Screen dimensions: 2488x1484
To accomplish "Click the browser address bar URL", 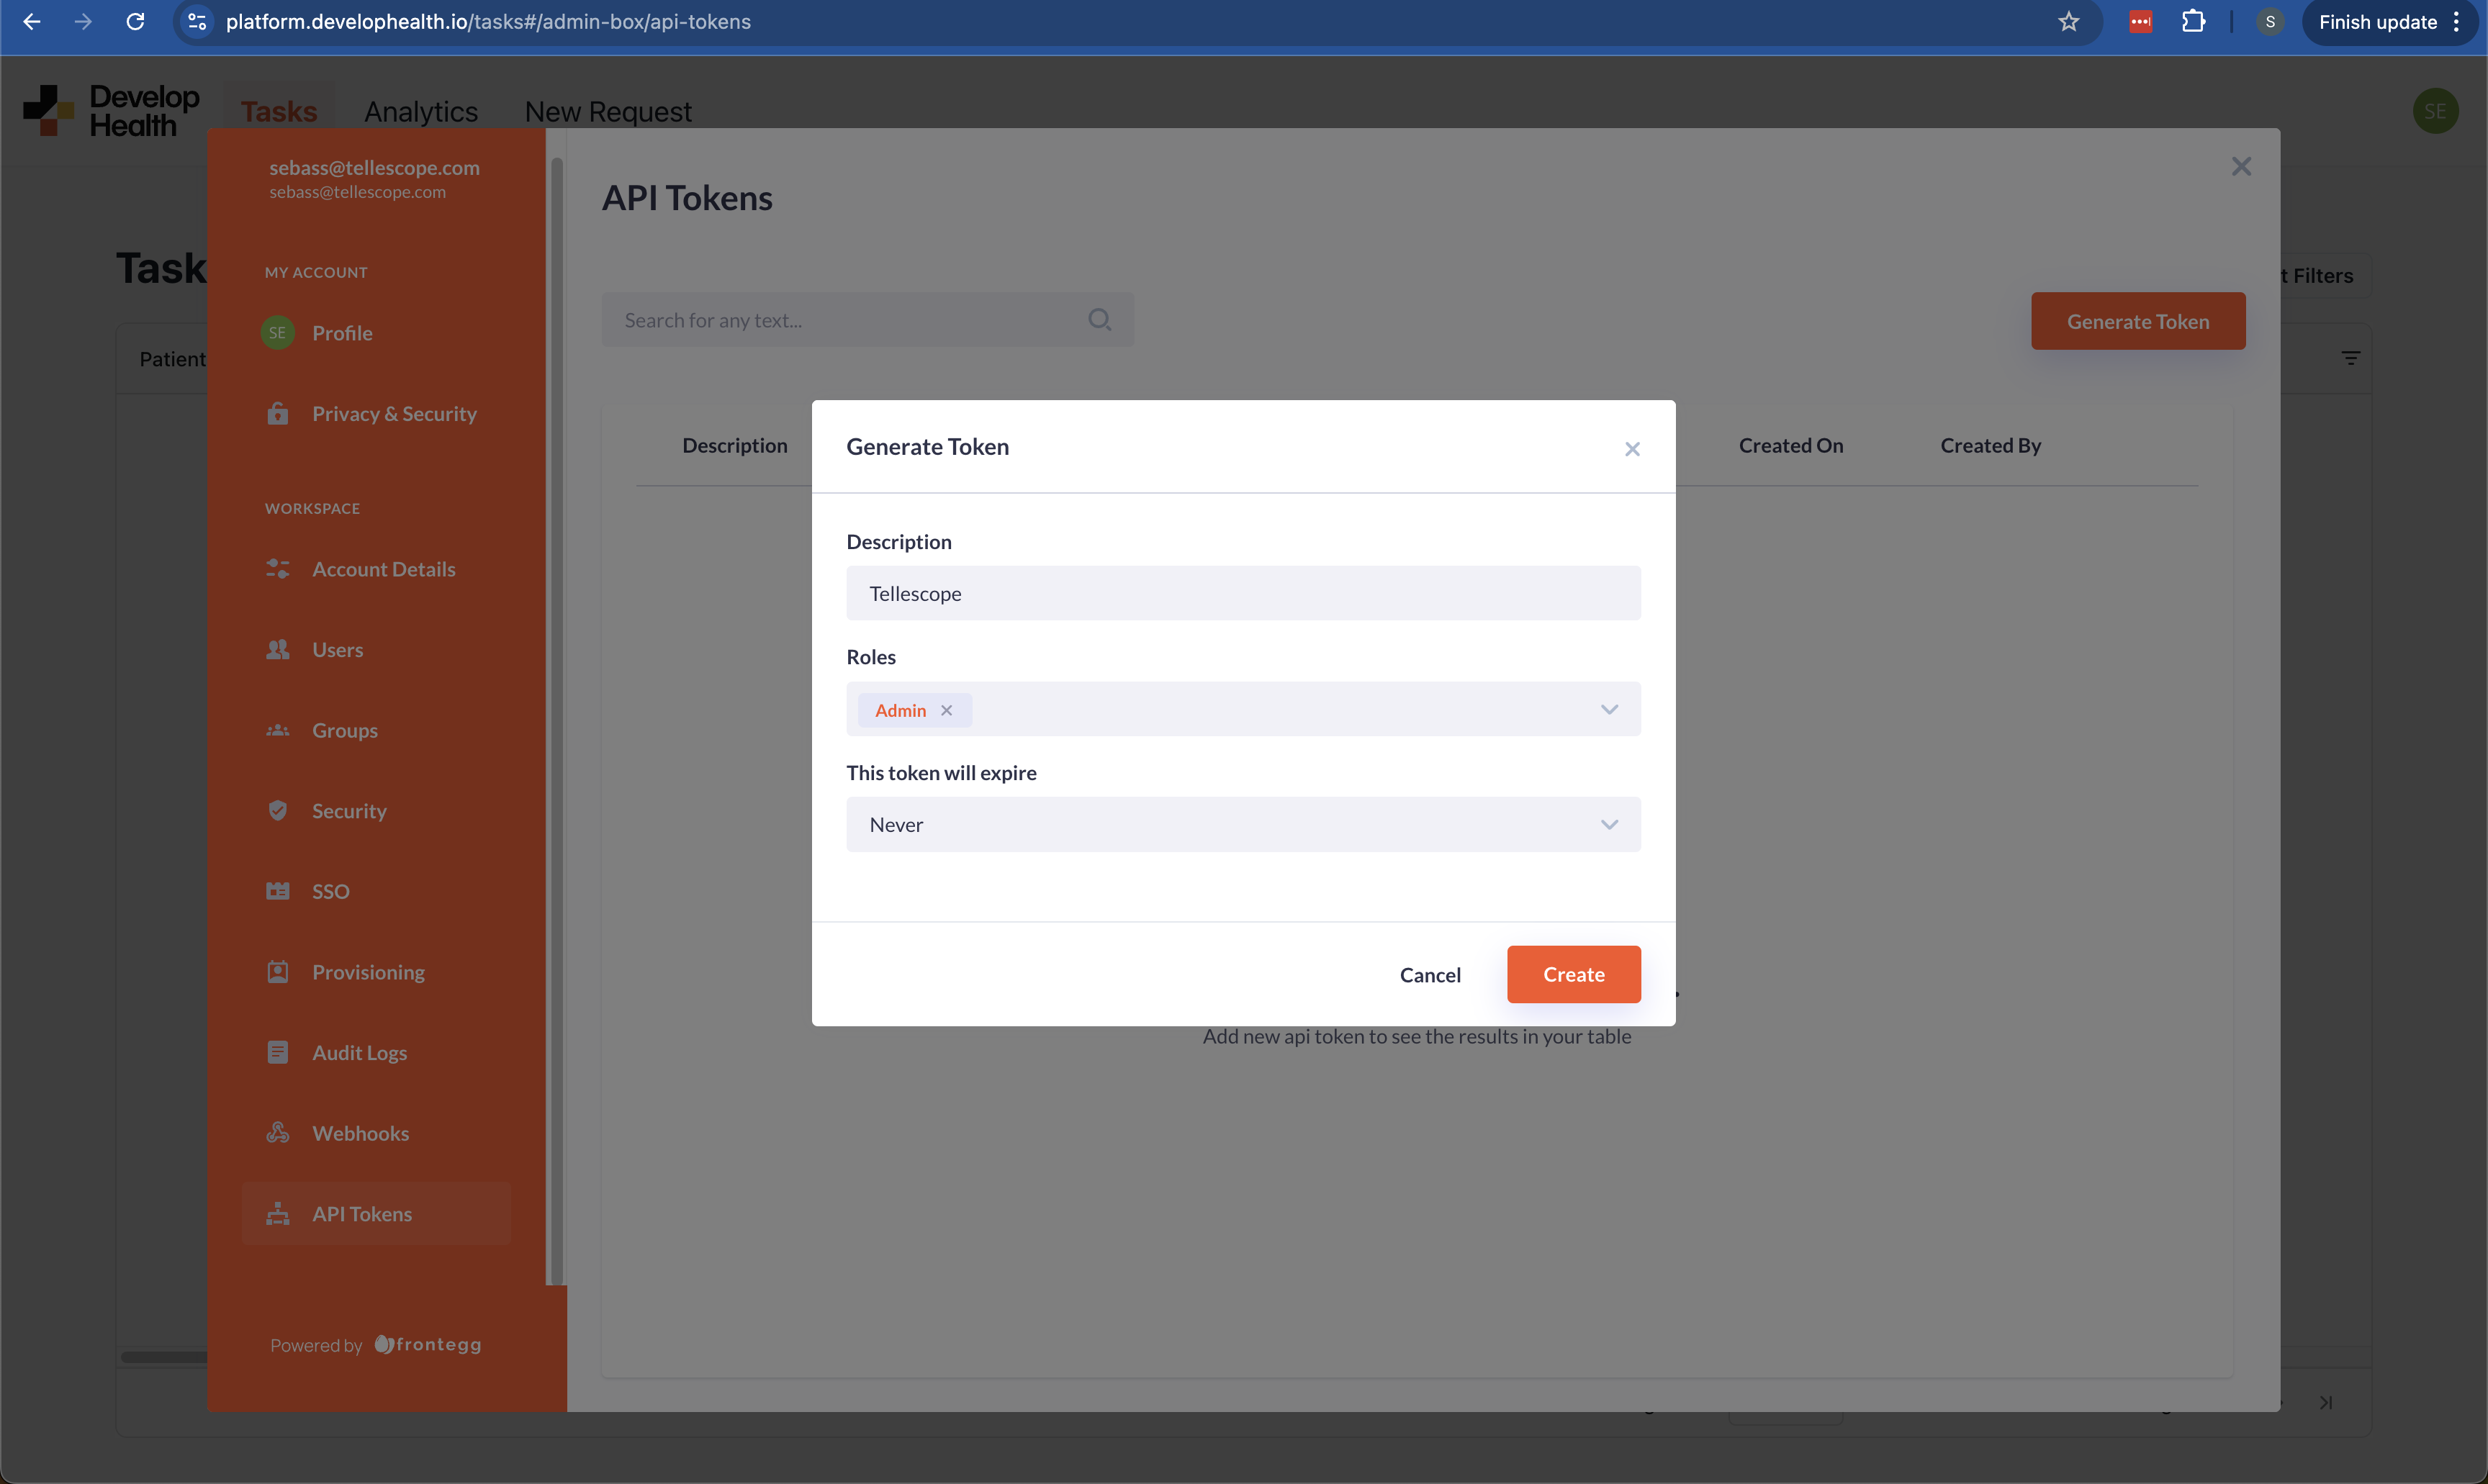I will coord(488,21).
